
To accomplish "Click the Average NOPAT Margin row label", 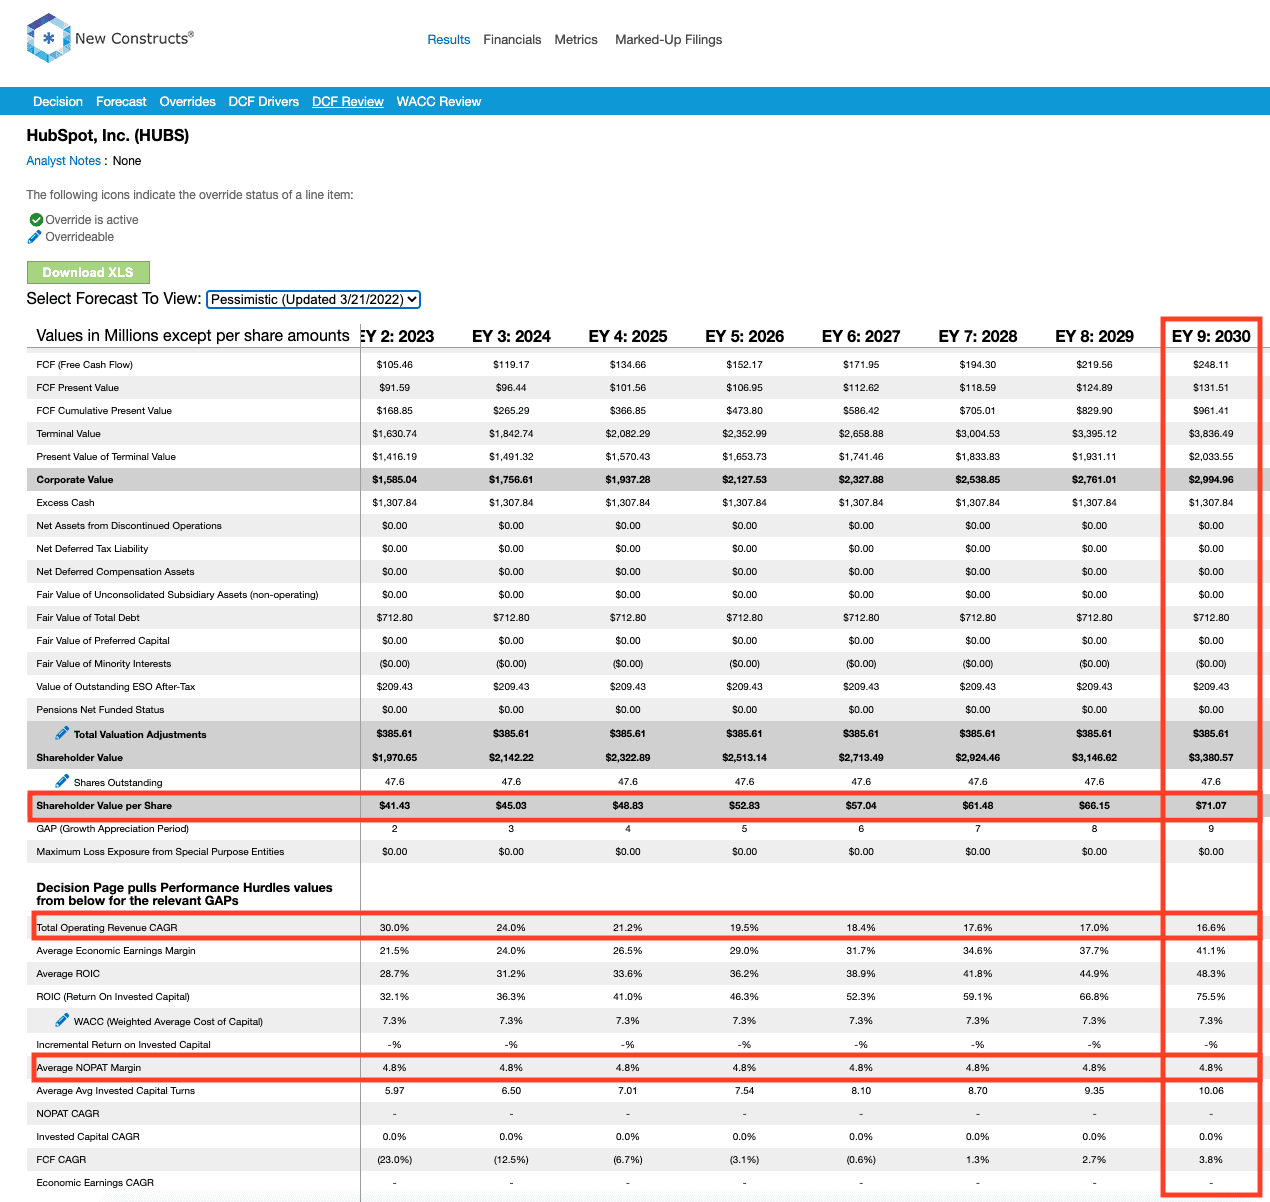I will 89,1068.
